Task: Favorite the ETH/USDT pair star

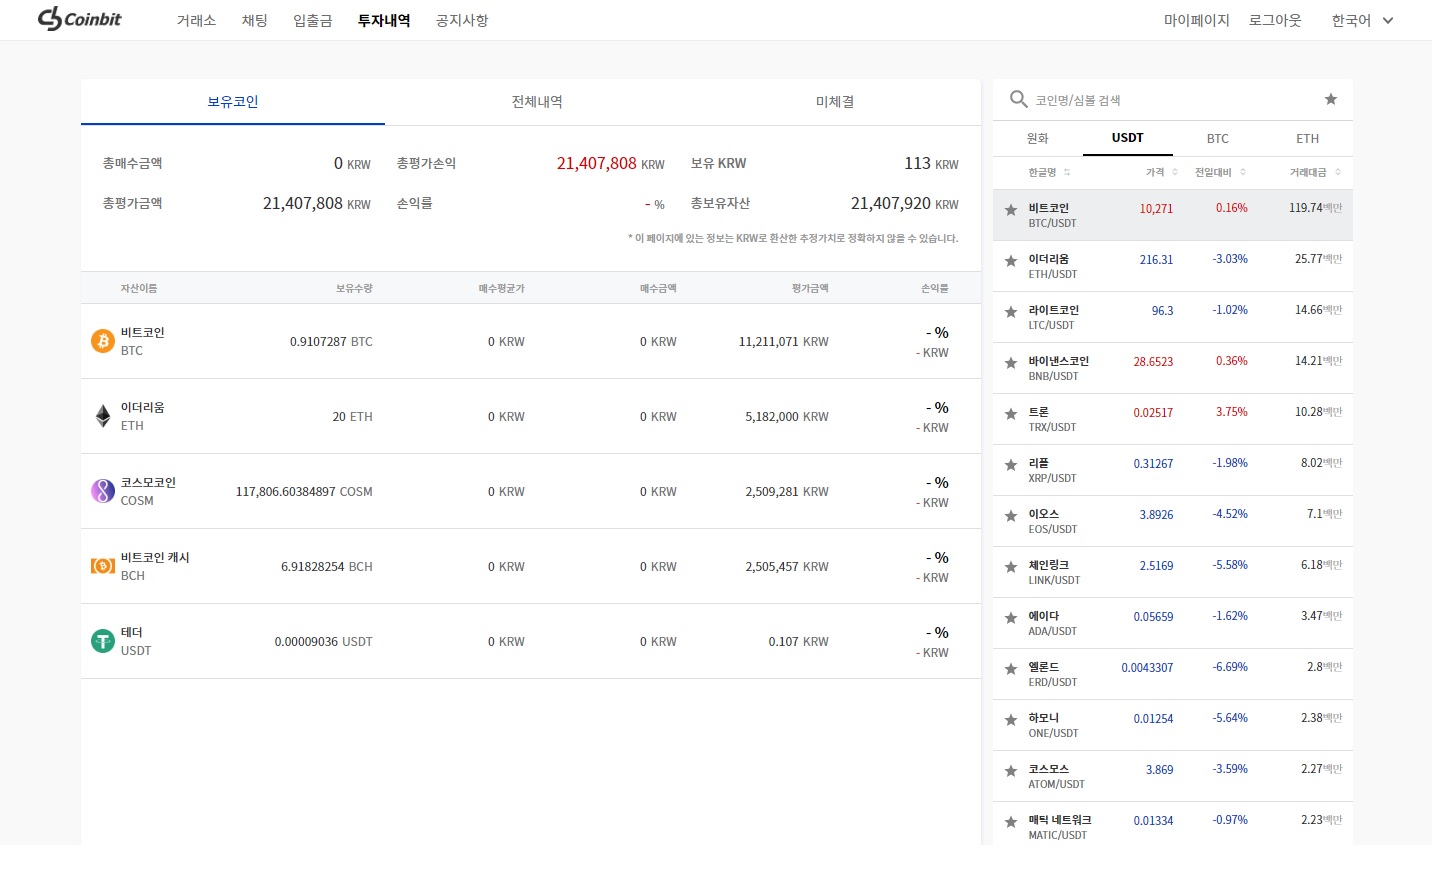Action: (1010, 261)
